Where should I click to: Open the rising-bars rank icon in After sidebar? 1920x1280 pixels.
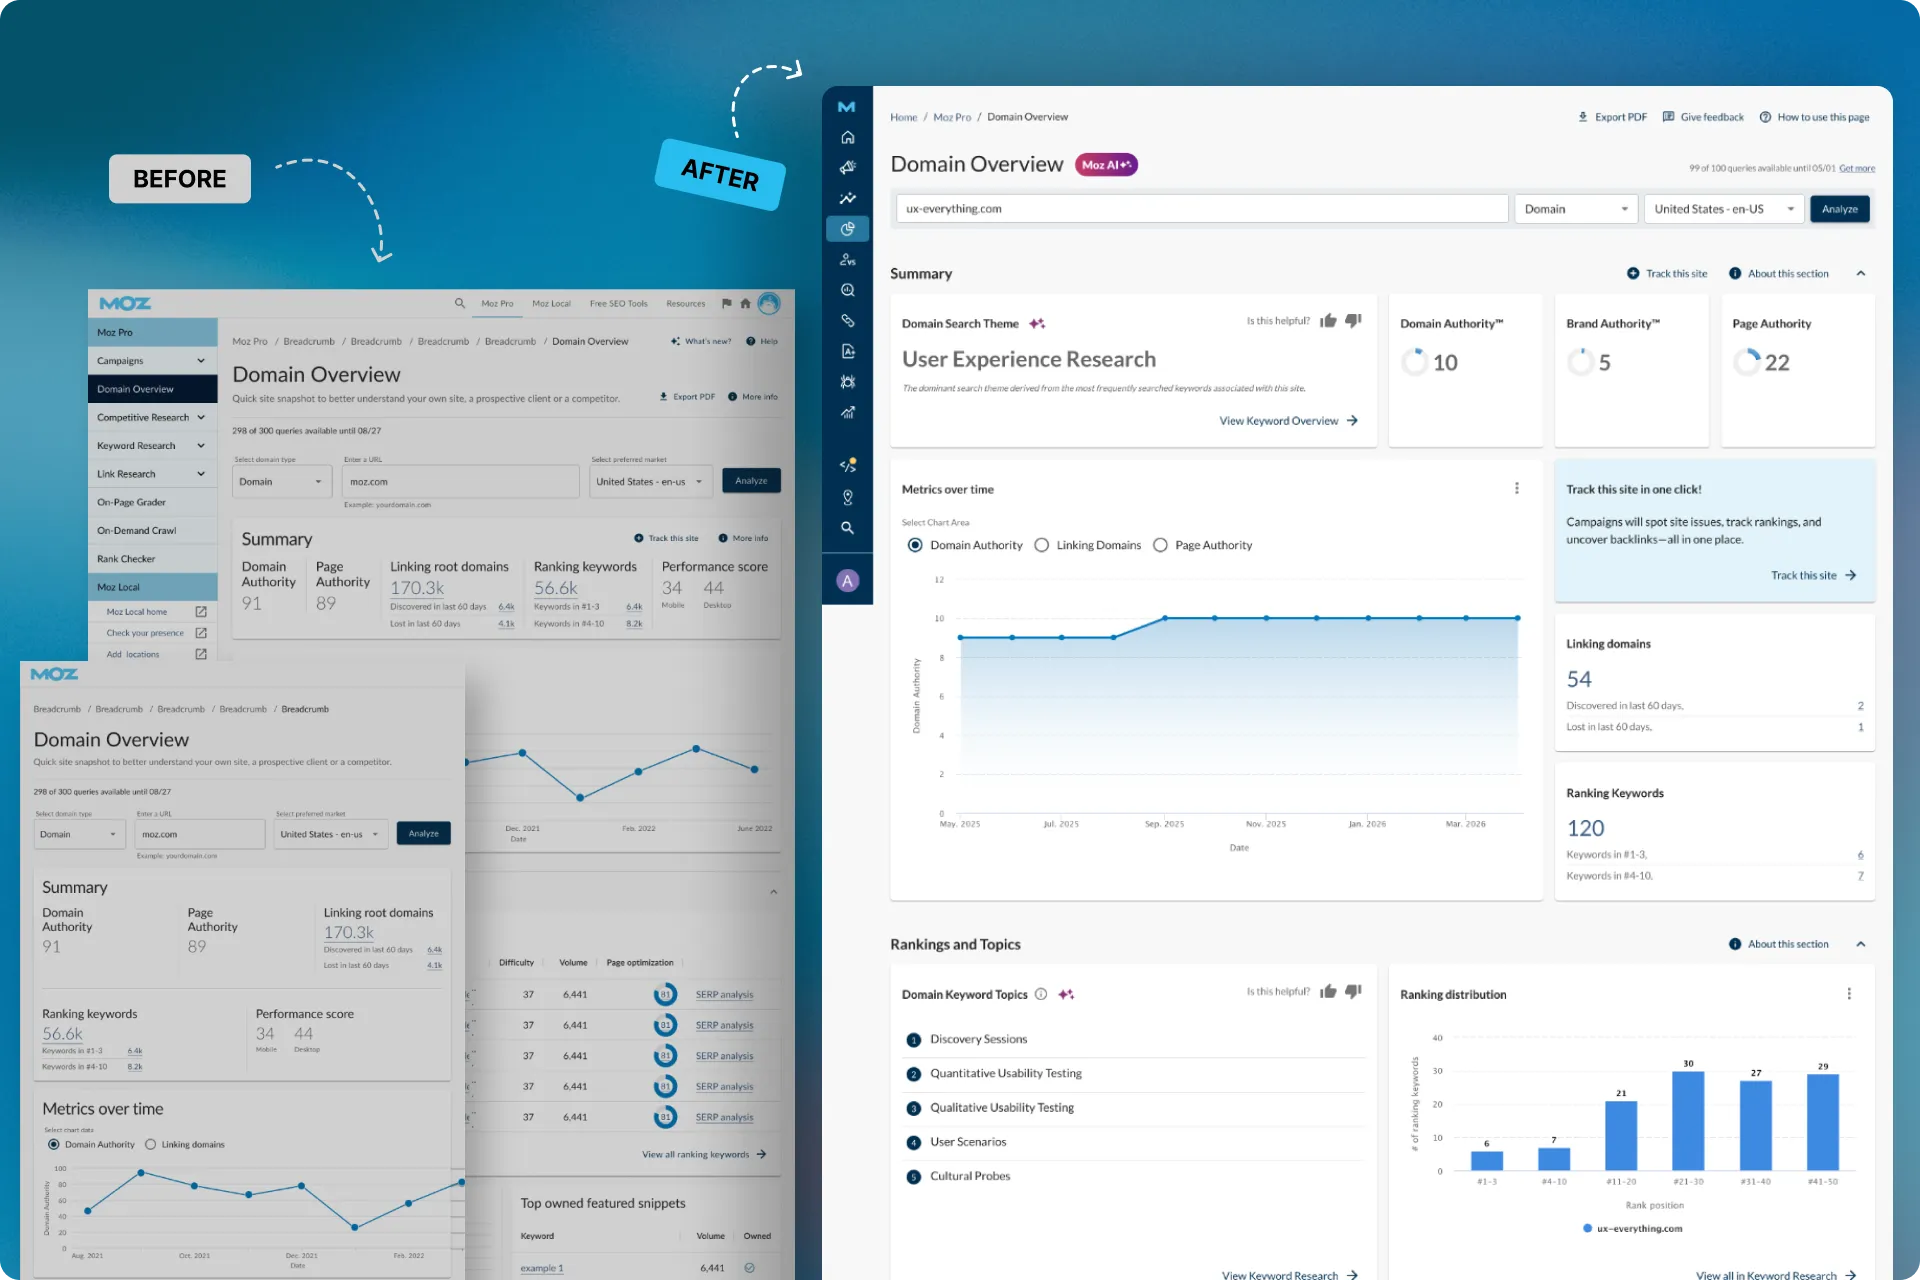[847, 412]
